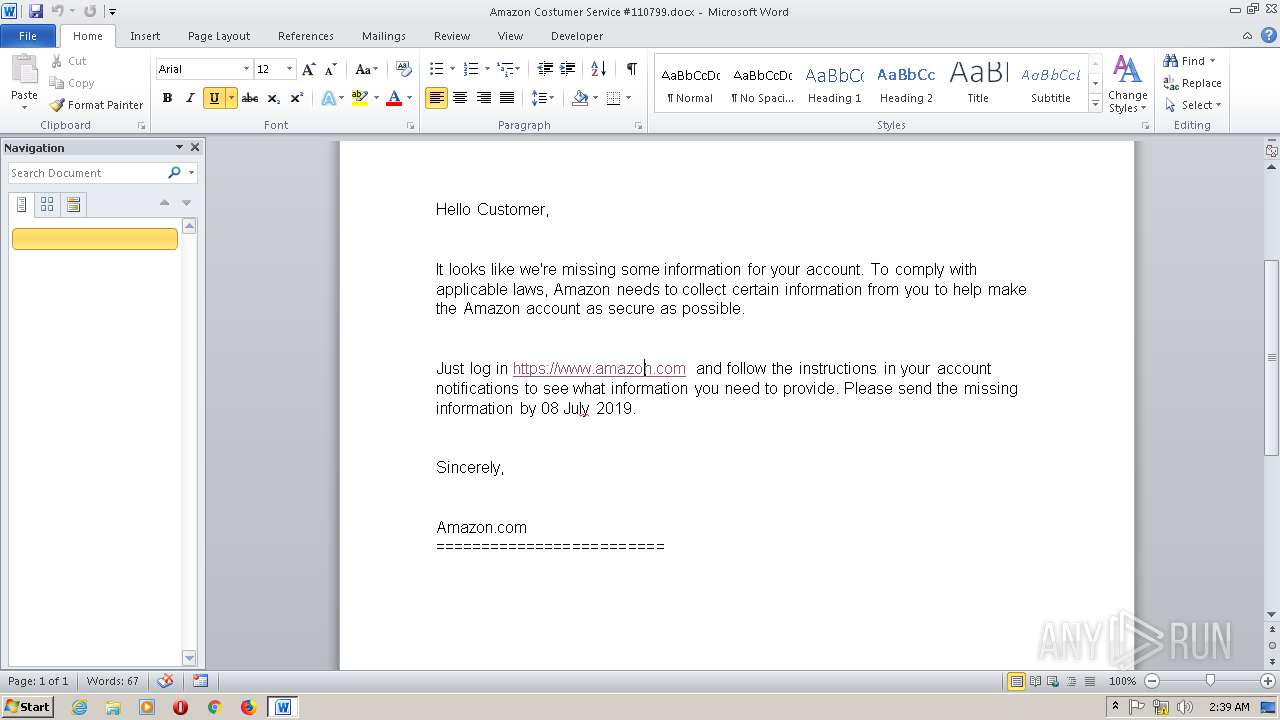
Task: Click the Save icon in Quick Access Toolbar
Action: pos(36,11)
